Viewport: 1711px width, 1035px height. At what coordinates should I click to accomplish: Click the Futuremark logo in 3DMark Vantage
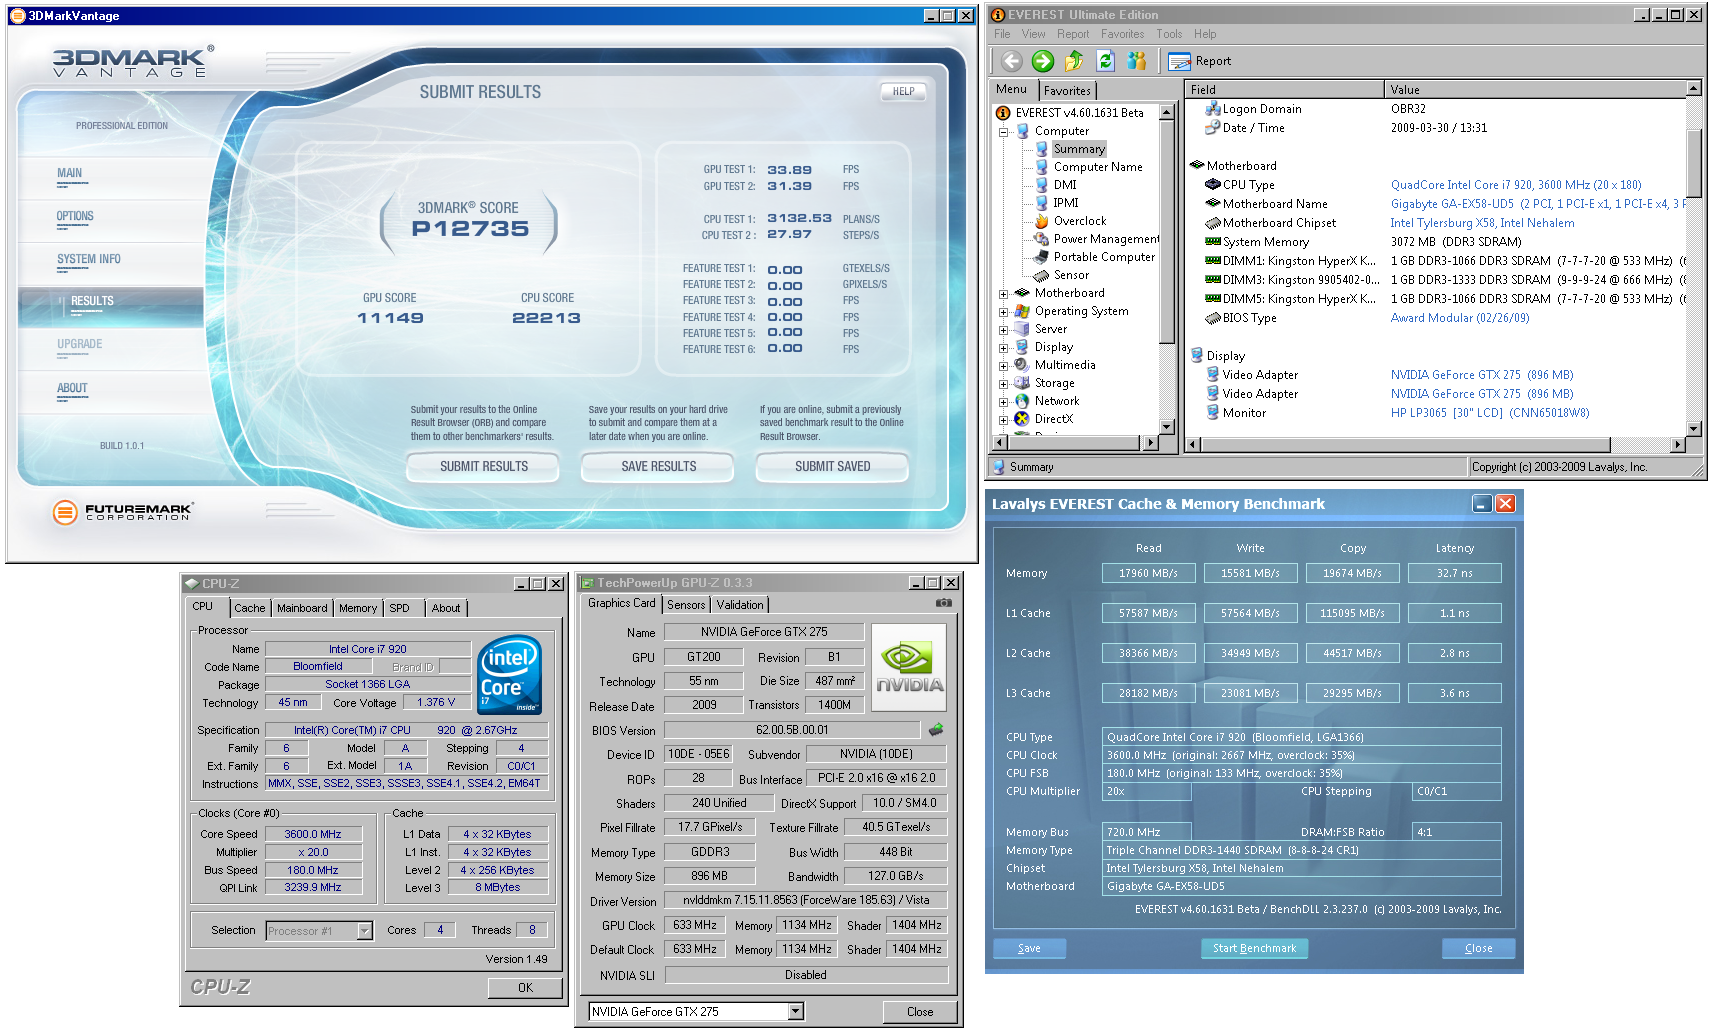click(x=123, y=512)
